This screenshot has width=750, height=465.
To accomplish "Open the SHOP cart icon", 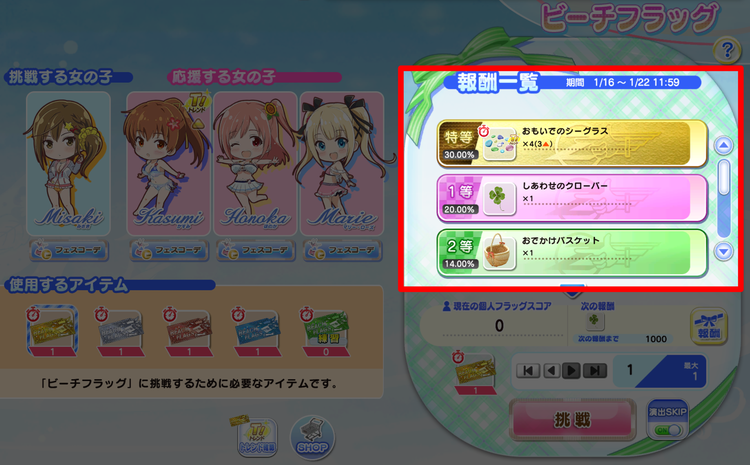I will coord(312,438).
